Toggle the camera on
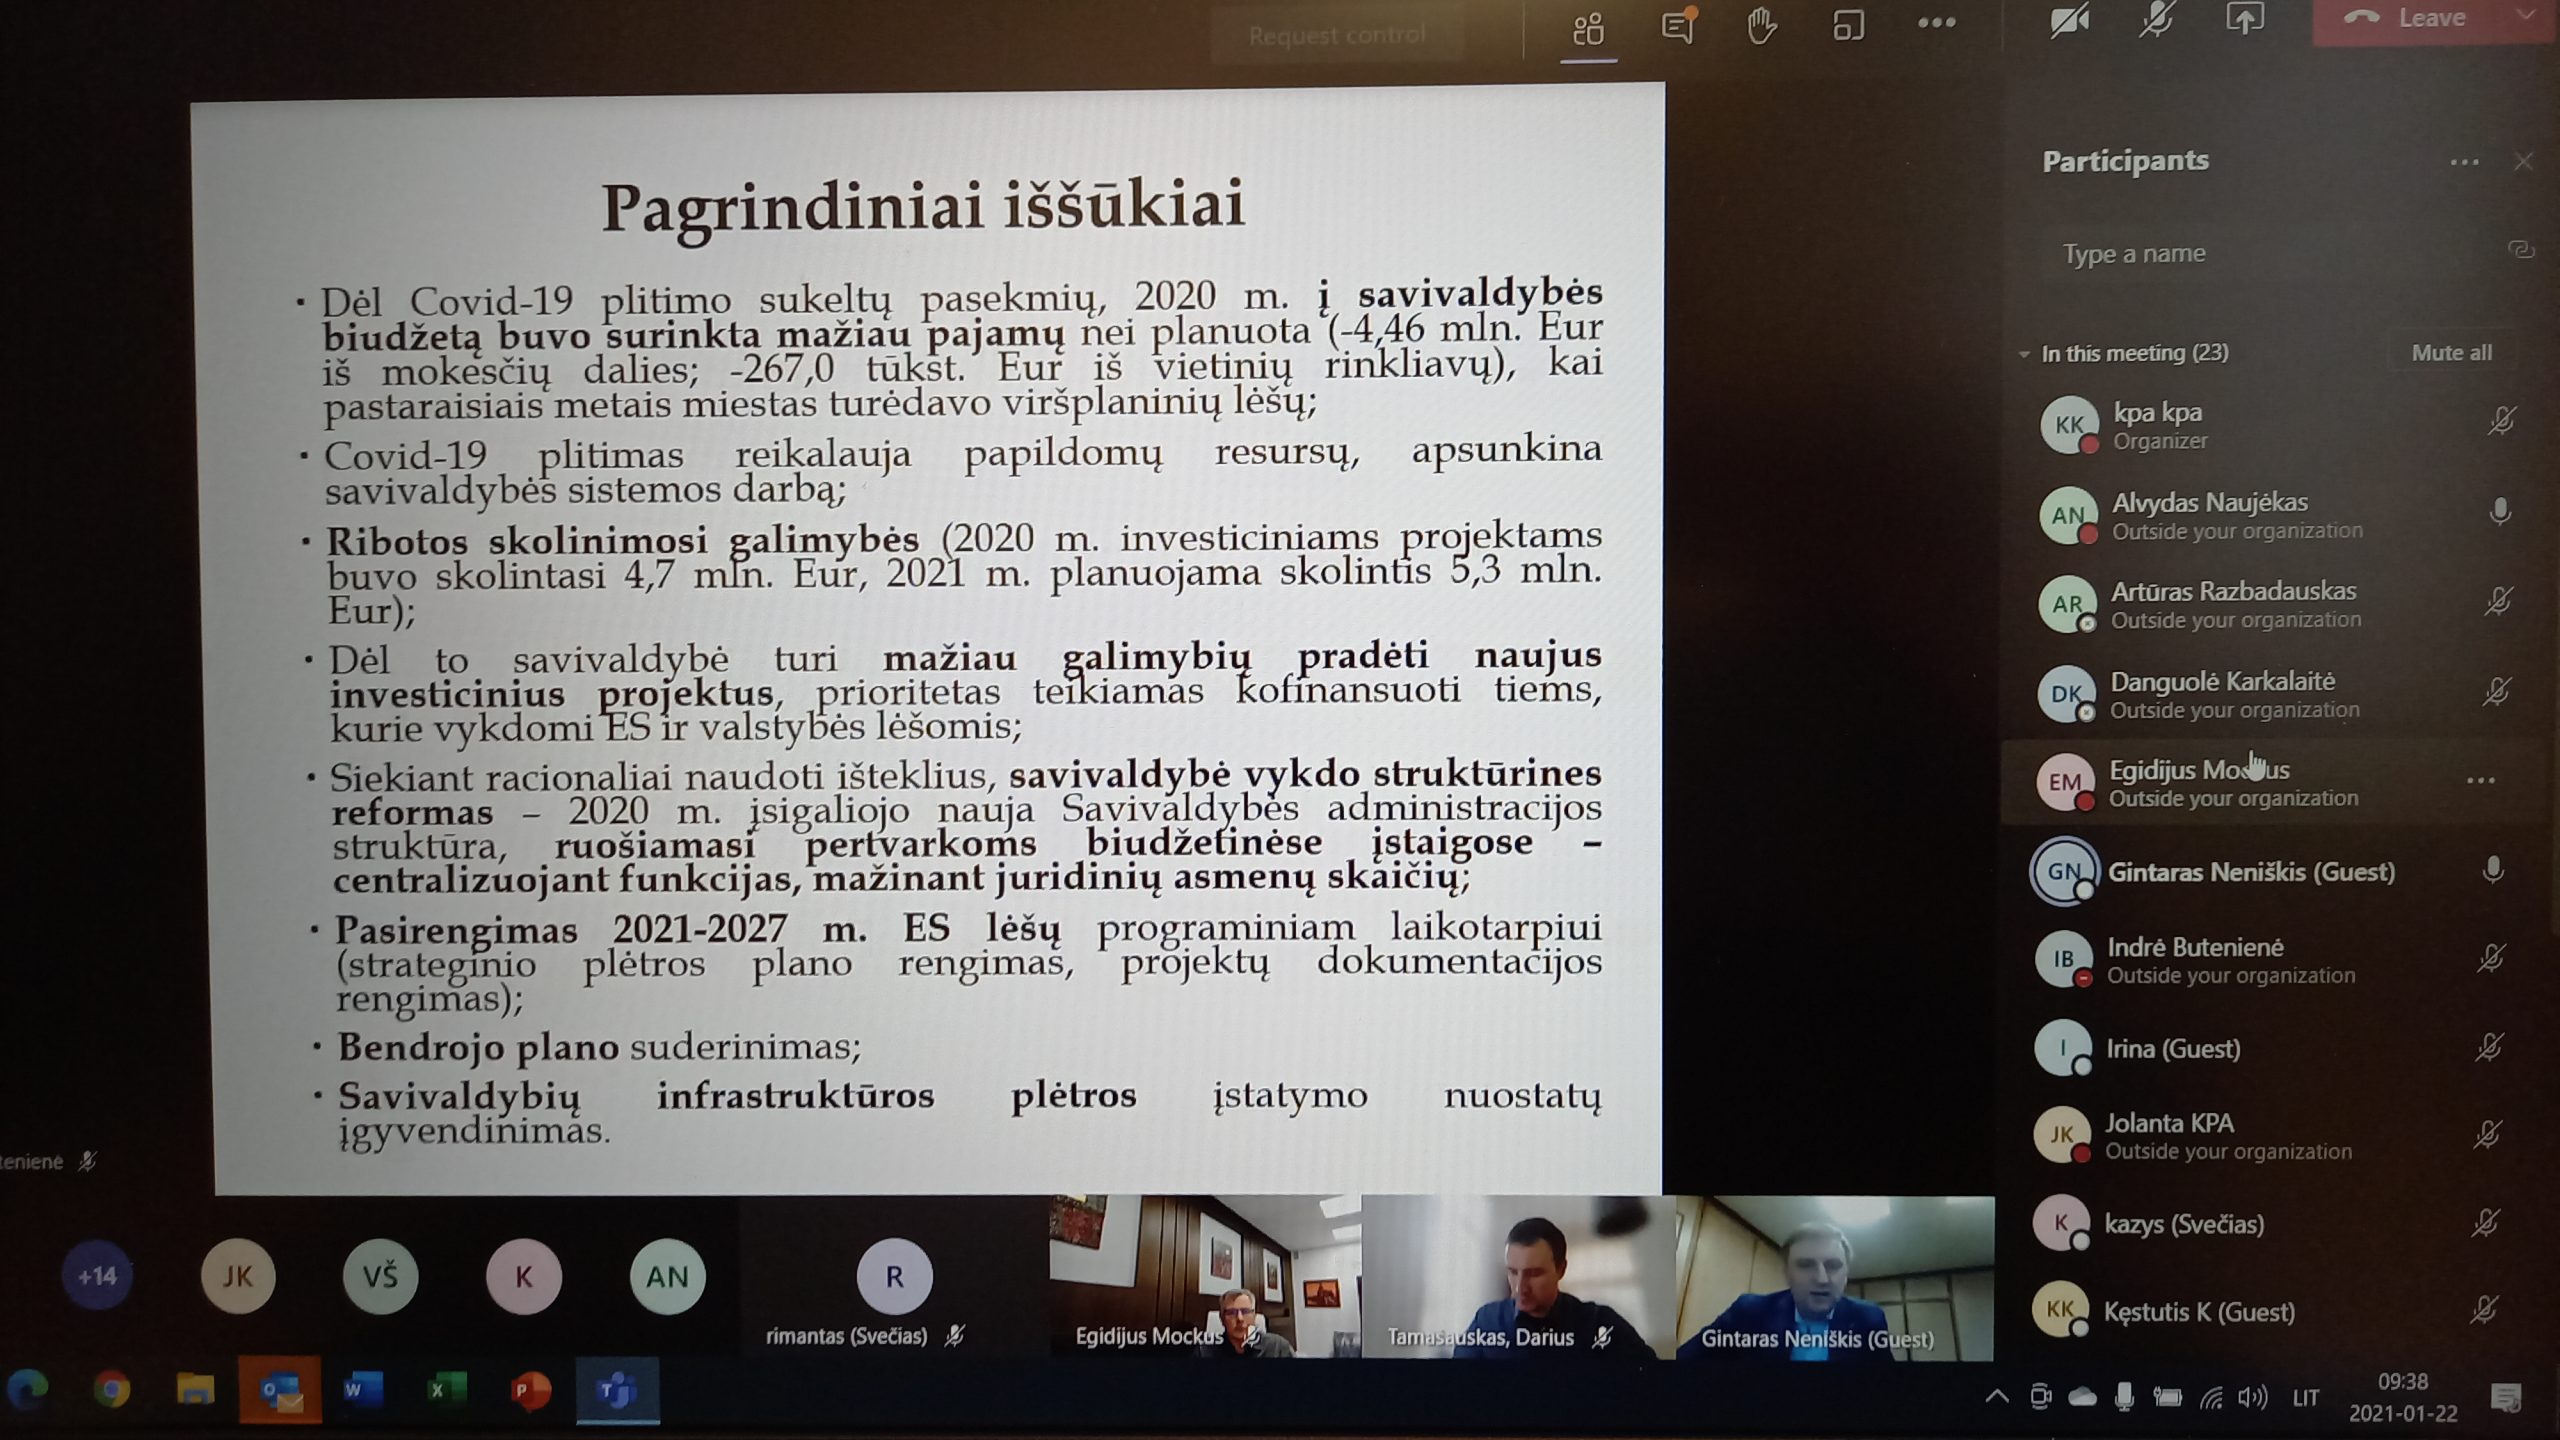 [2068, 21]
